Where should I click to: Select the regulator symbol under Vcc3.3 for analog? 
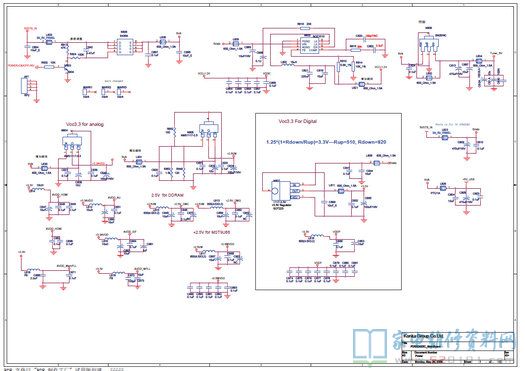pyautogui.click(x=71, y=142)
